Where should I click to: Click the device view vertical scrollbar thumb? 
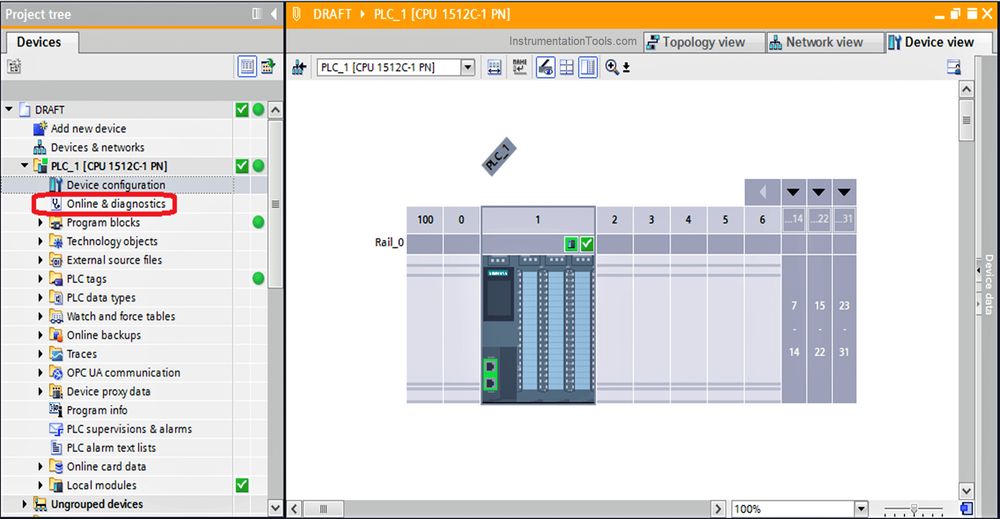pos(966,120)
